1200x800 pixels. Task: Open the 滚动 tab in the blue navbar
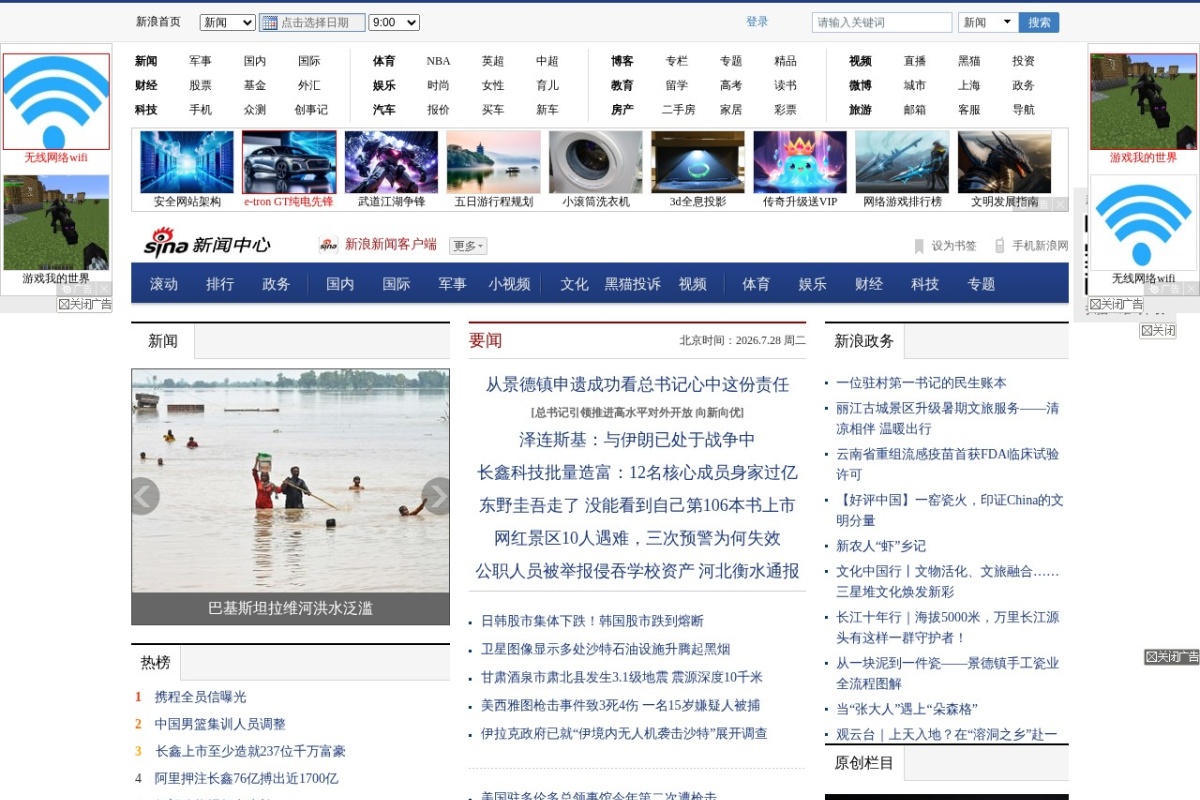pyautogui.click(x=164, y=284)
